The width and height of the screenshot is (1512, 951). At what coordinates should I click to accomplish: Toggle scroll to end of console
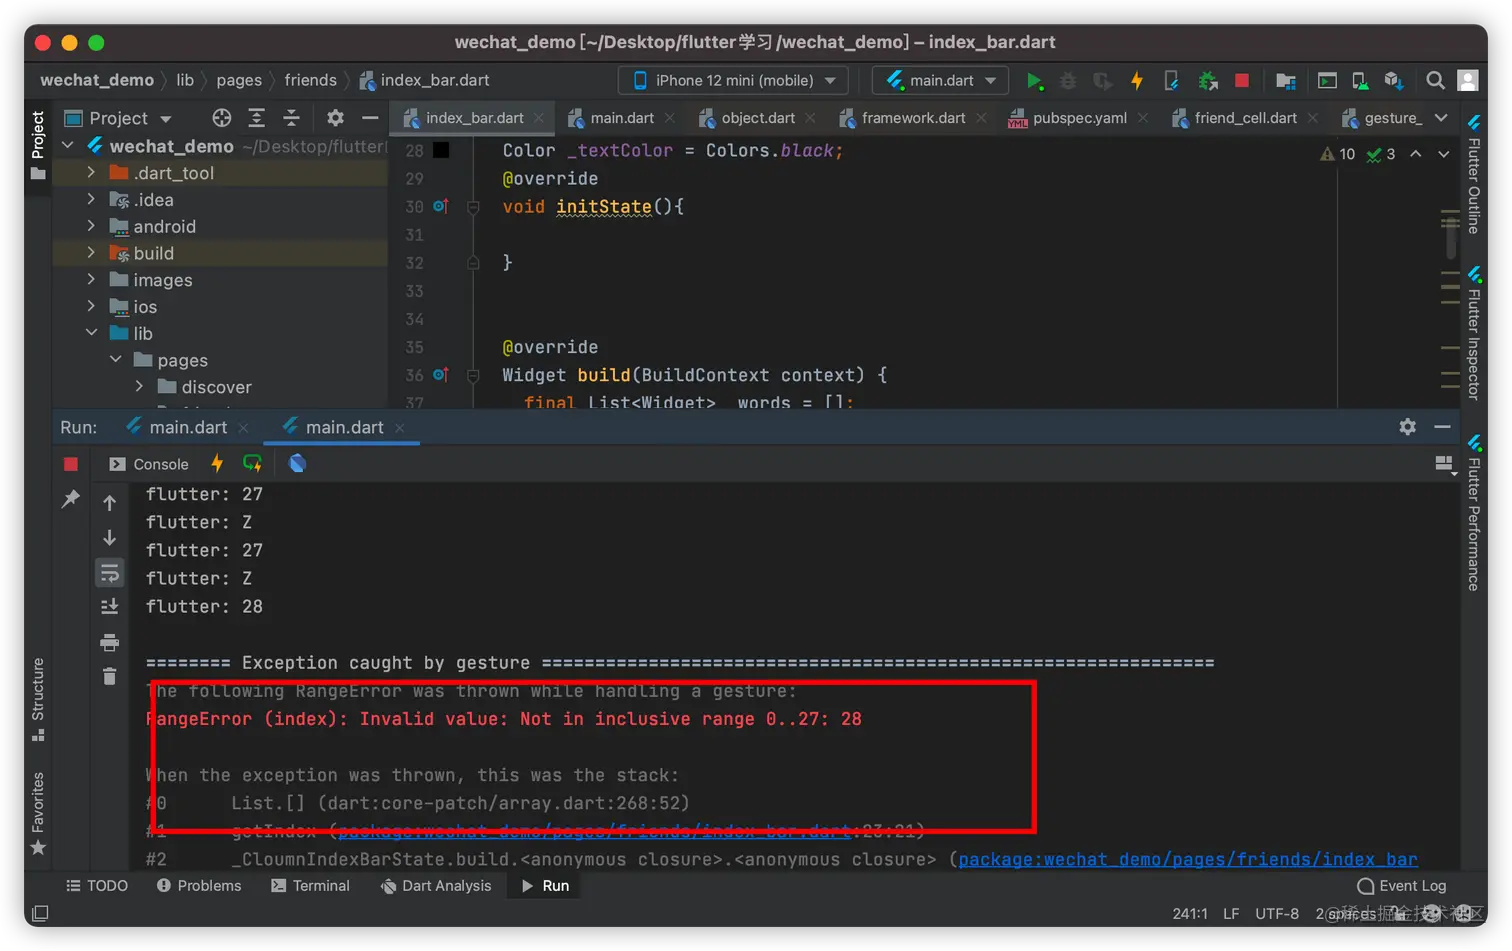point(110,607)
